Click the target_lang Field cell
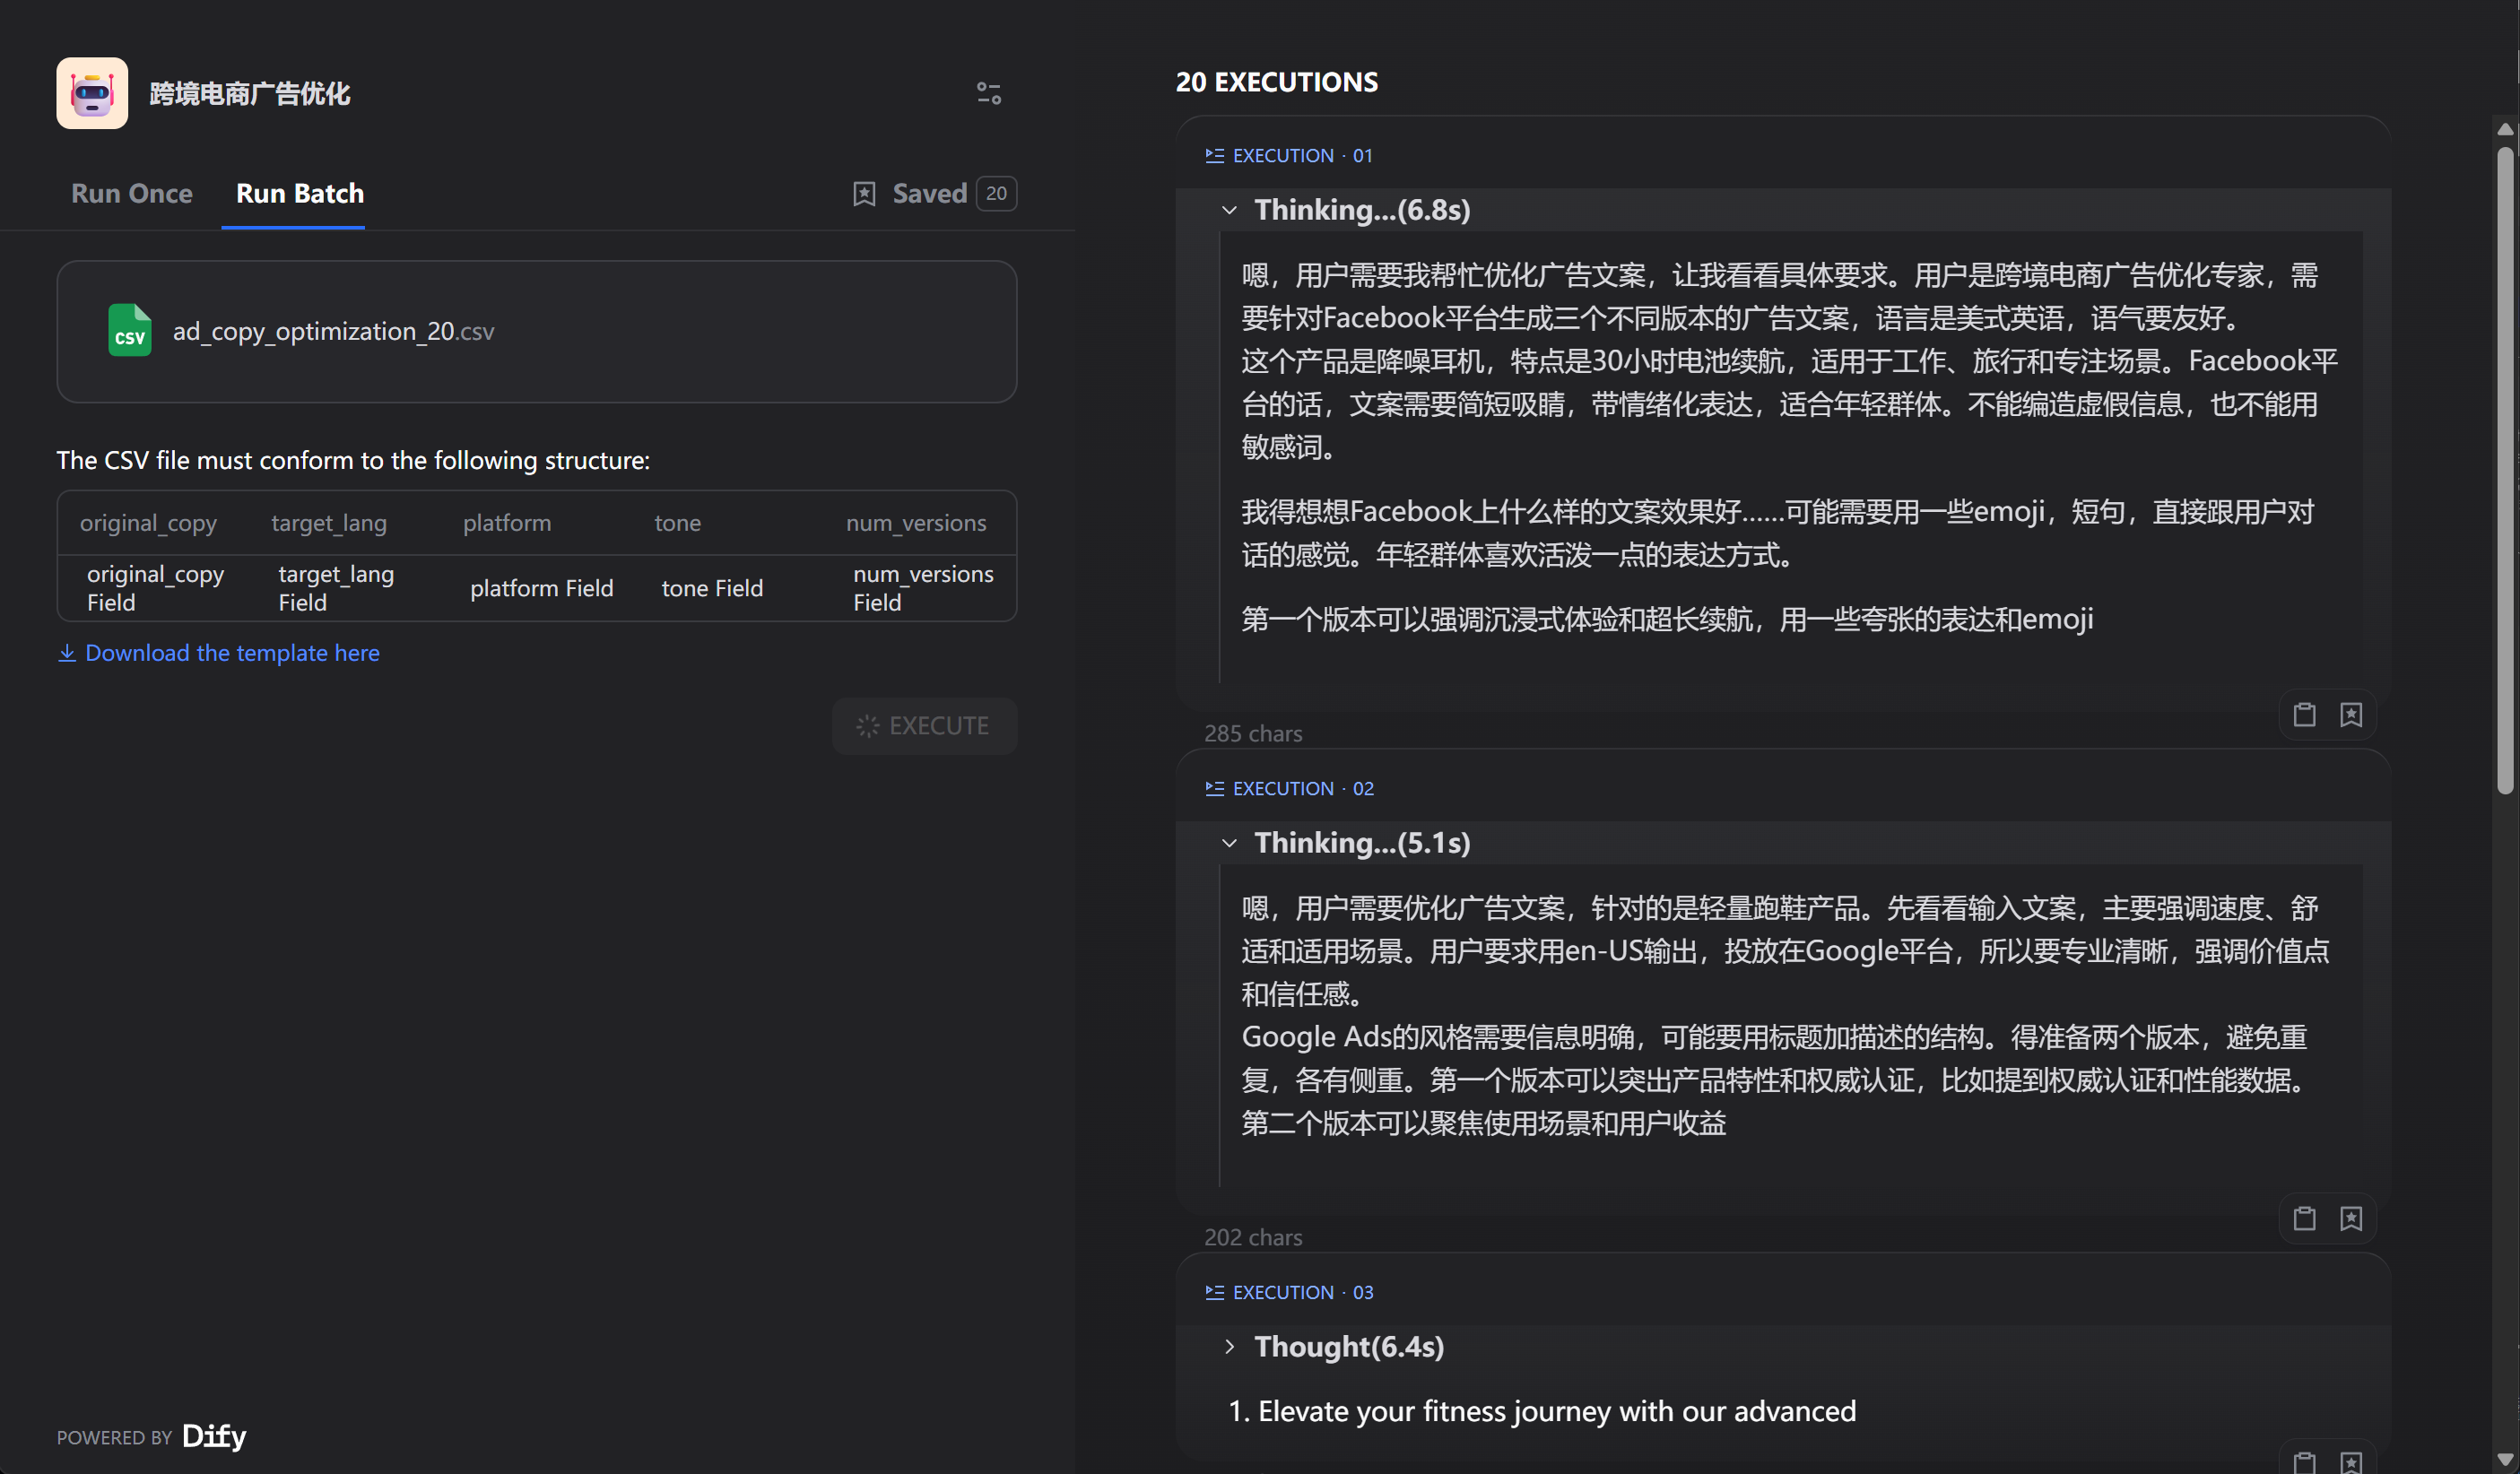The width and height of the screenshot is (2520, 1474). pos(336,589)
